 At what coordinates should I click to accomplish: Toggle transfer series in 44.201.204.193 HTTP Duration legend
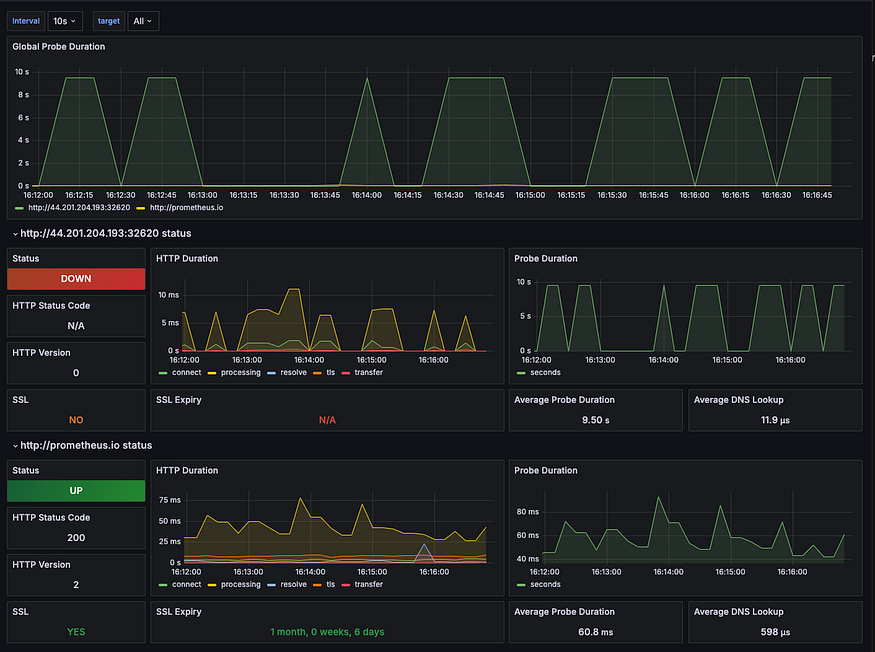[368, 372]
